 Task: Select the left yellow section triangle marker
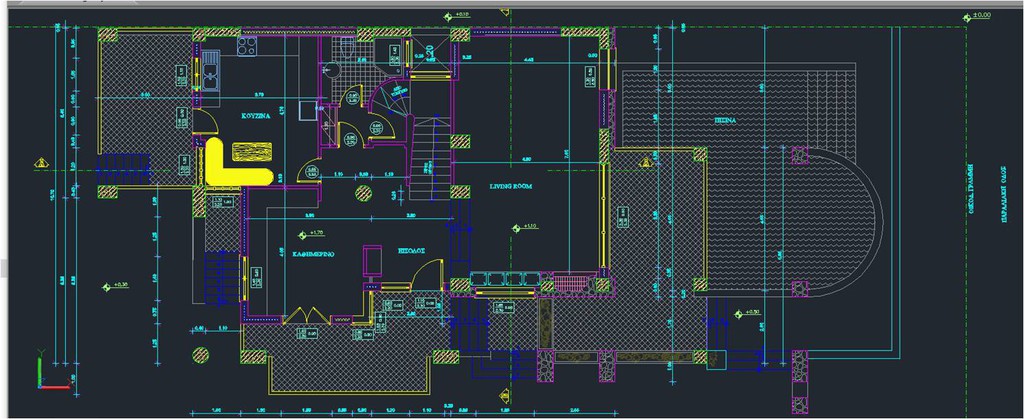(40, 163)
